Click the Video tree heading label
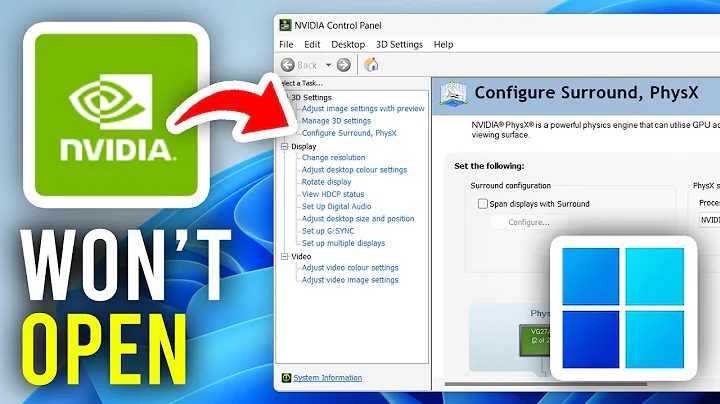This screenshot has height=404, width=720. point(301,257)
